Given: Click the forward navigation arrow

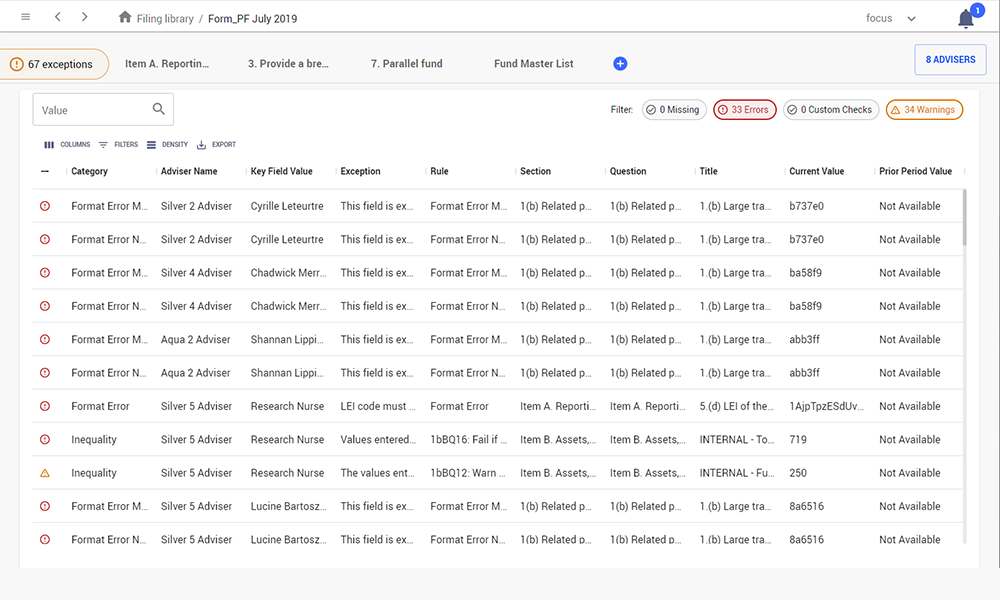Looking at the screenshot, I should pos(85,18).
